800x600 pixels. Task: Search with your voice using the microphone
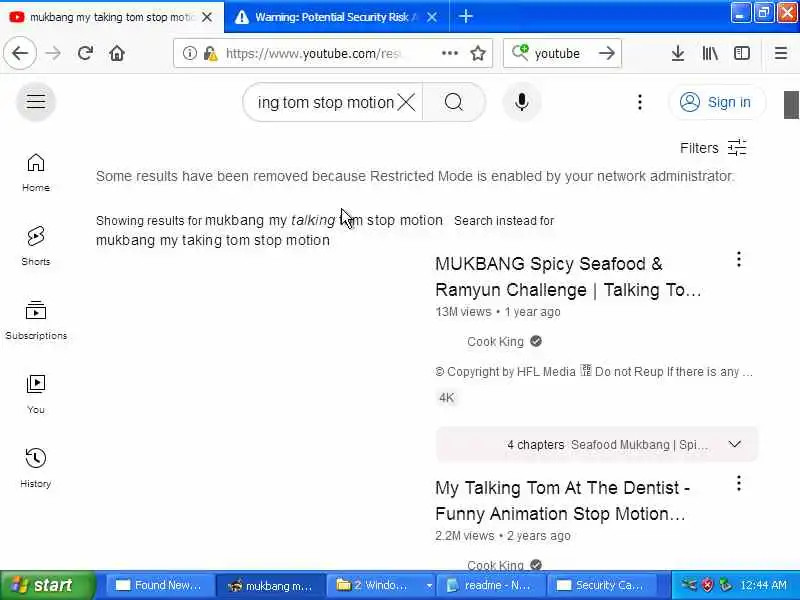click(521, 102)
